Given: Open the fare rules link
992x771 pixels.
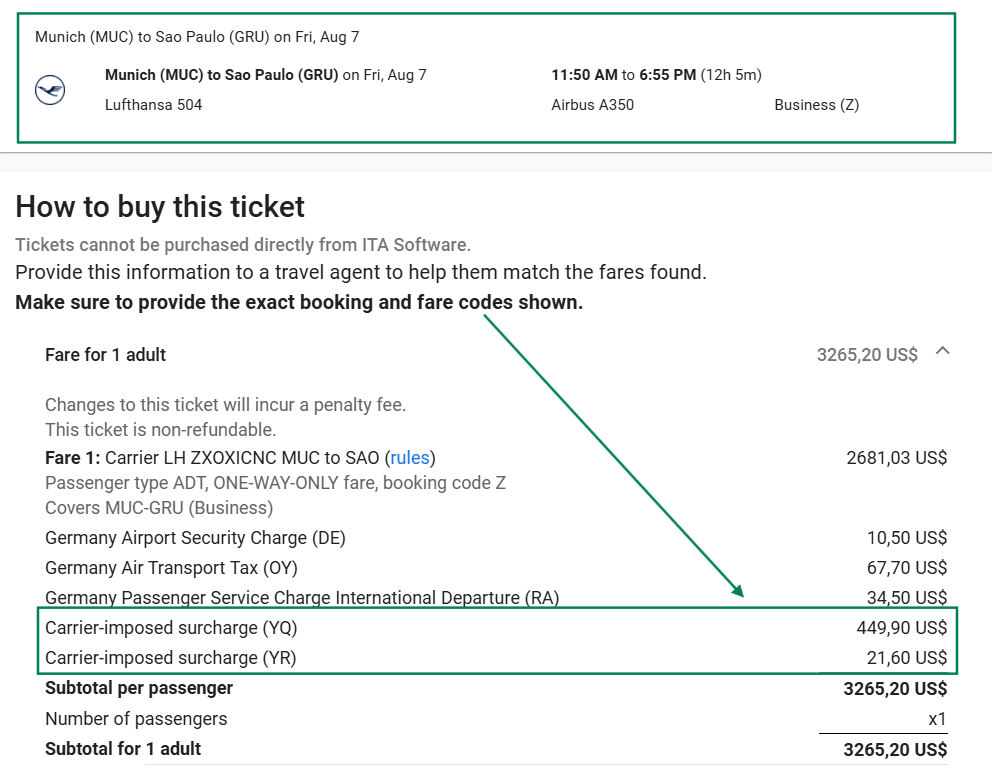Looking at the screenshot, I should click(409, 457).
